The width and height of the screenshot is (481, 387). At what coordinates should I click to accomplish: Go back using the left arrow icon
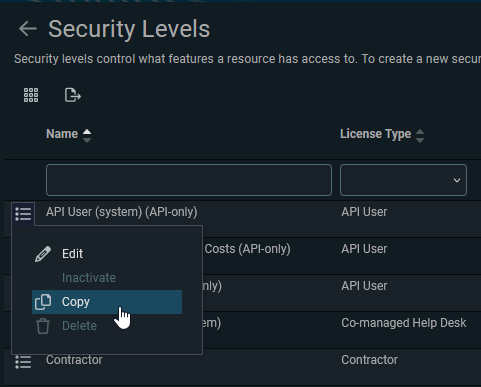28,29
